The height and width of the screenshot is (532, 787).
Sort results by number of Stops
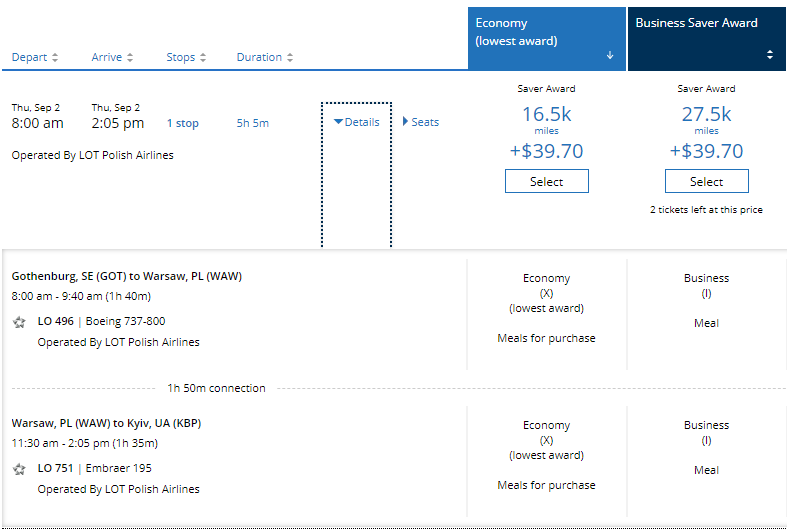click(187, 57)
